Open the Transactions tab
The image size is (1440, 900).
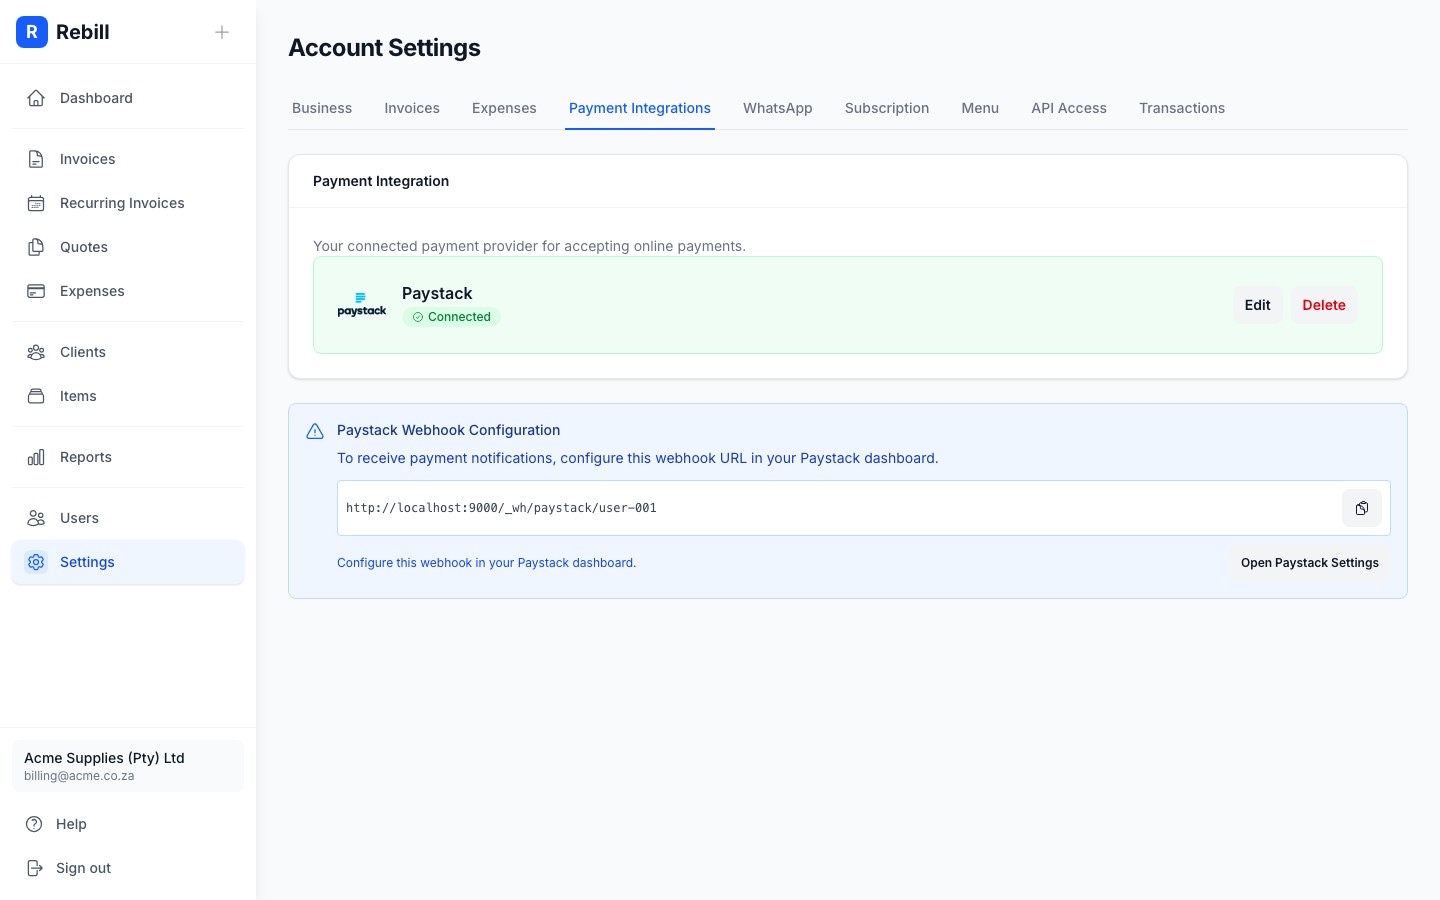pos(1182,108)
